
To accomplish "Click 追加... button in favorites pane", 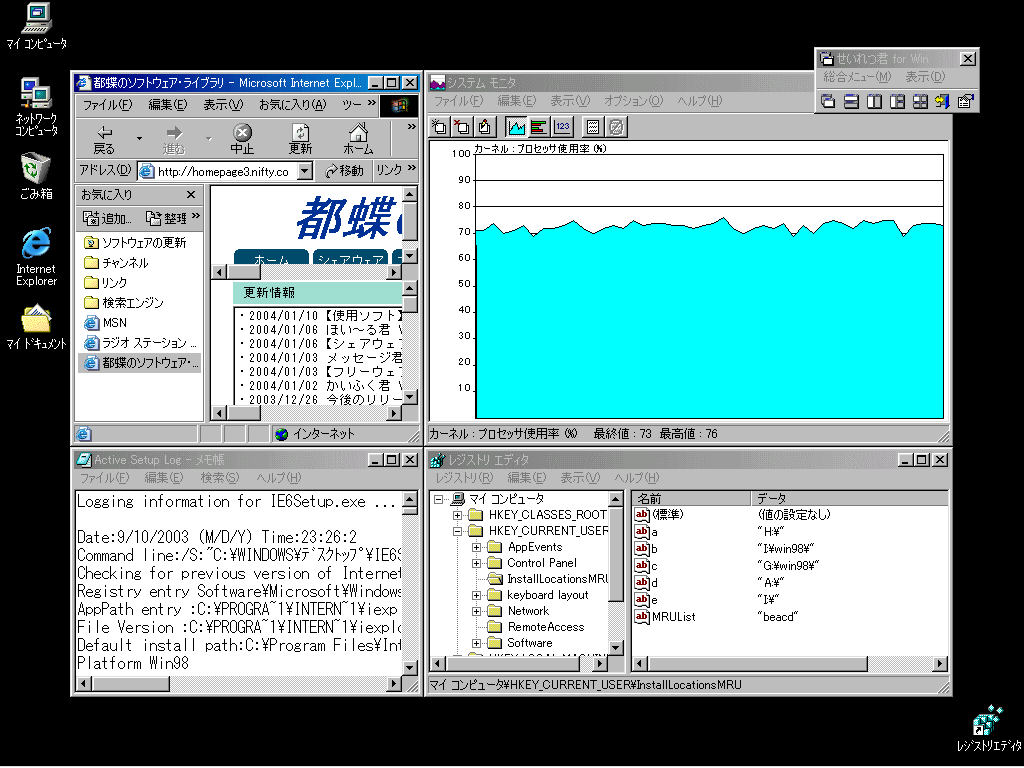I will [x=107, y=218].
